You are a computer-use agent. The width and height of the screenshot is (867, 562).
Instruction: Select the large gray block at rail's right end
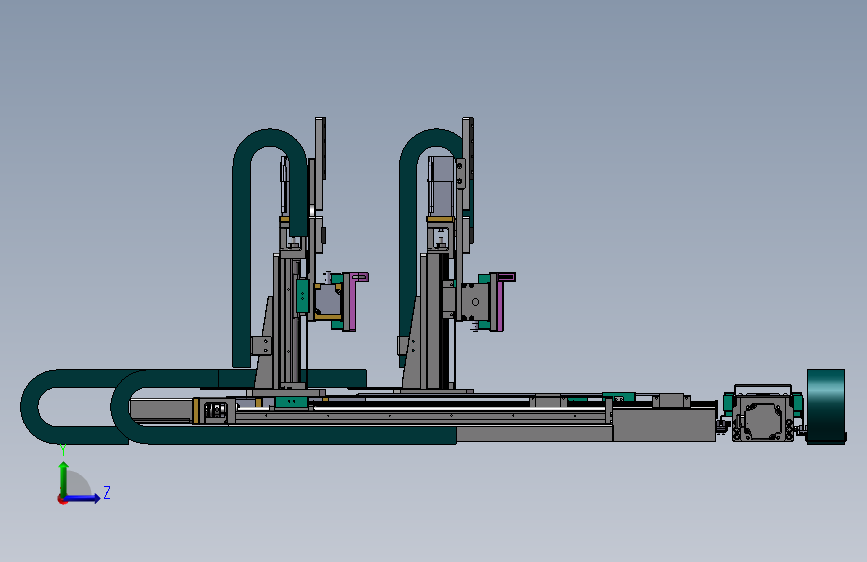point(665,425)
